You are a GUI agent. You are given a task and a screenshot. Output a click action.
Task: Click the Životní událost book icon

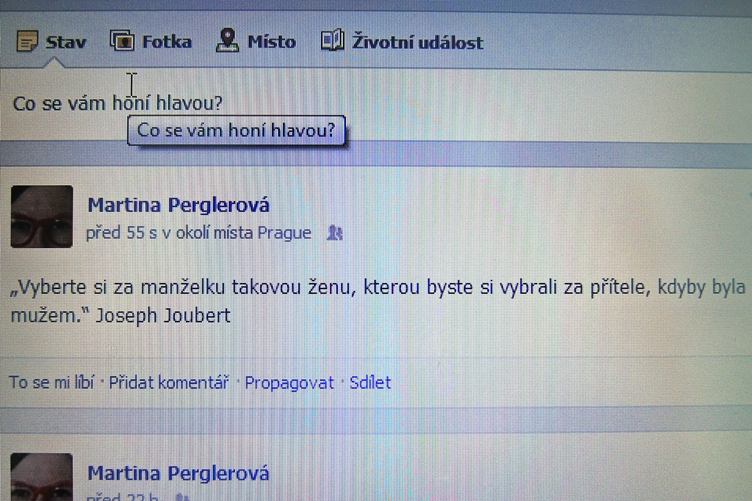[x=332, y=40]
